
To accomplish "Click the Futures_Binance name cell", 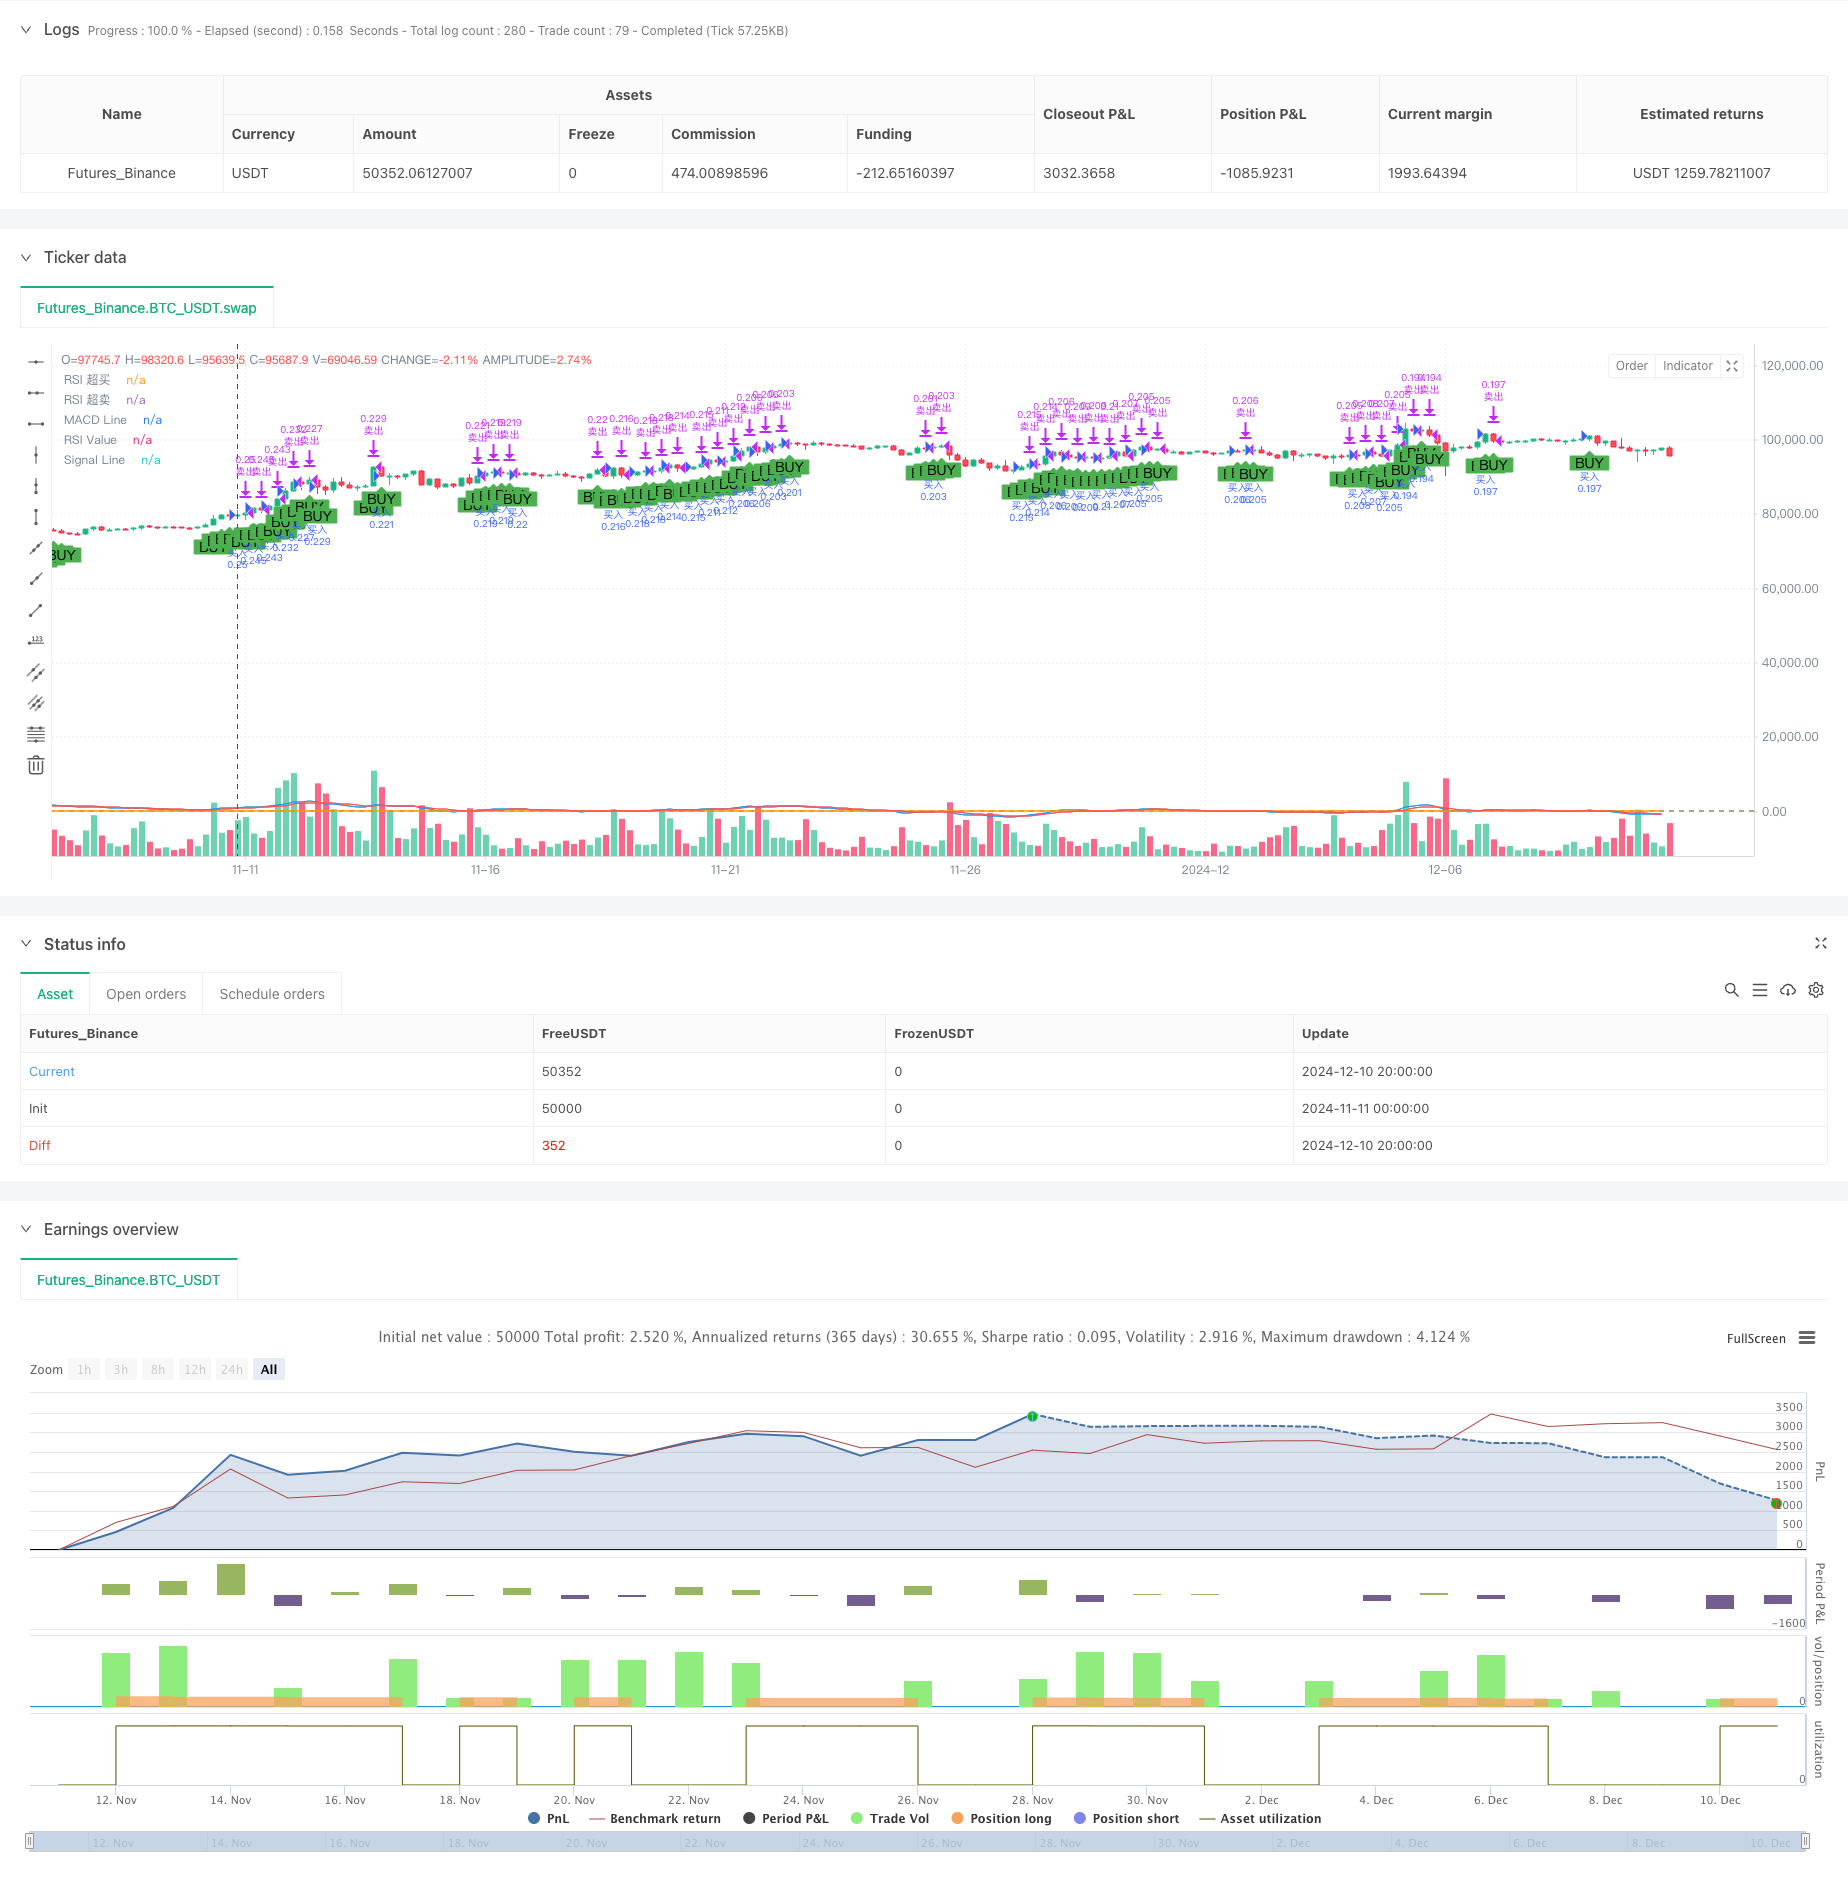I will coord(121,173).
